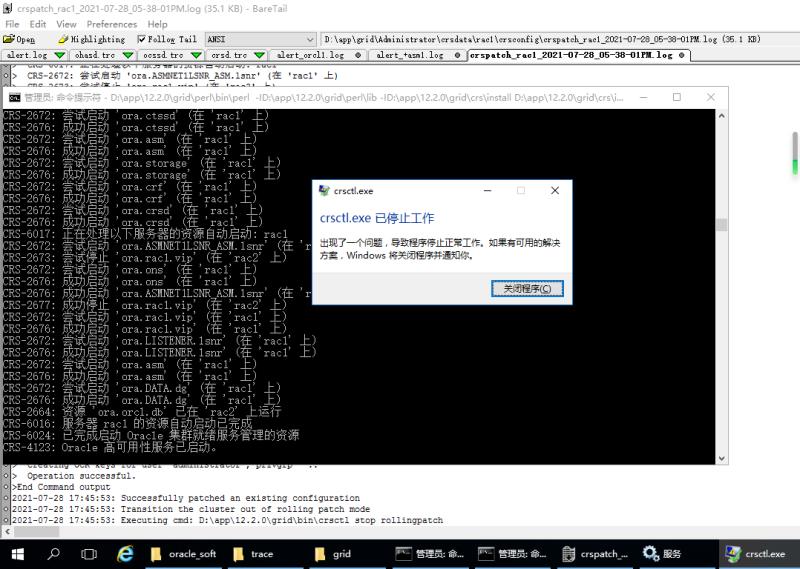This screenshot has width=800, height=569.
Task: Switch to the ocssd.trc tab
Action: click(x=163, y=55)
